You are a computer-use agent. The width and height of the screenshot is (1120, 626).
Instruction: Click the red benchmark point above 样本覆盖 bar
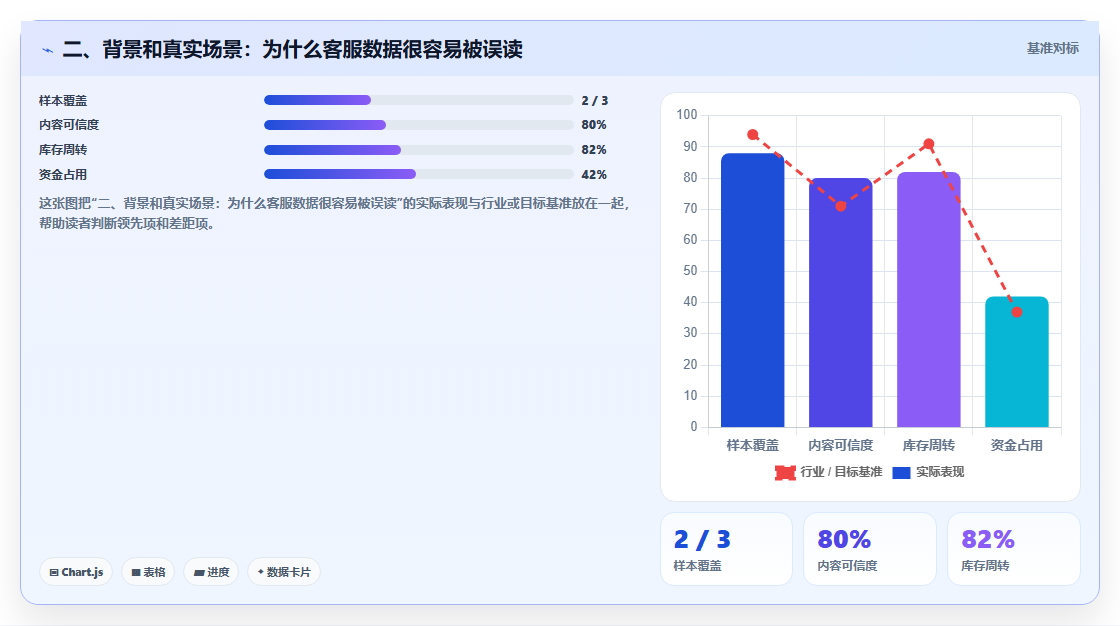tap(752, 134)
